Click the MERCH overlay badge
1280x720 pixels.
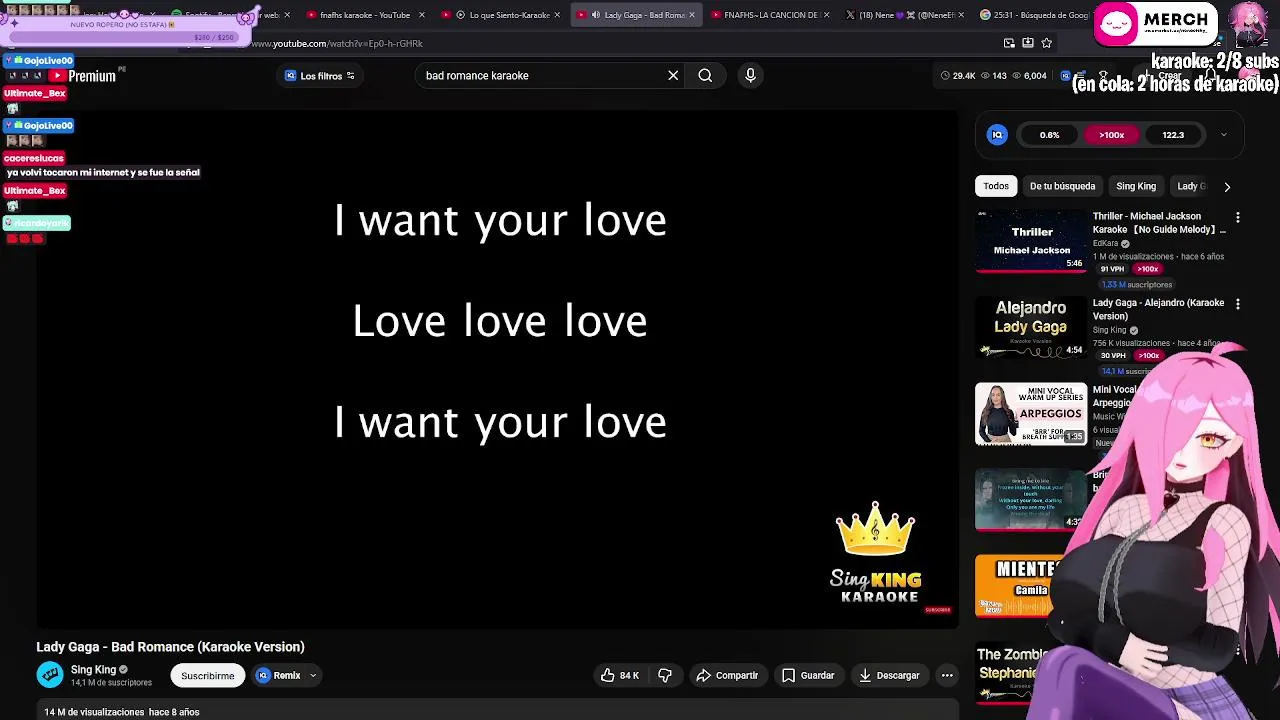[x=1156, y=24]
